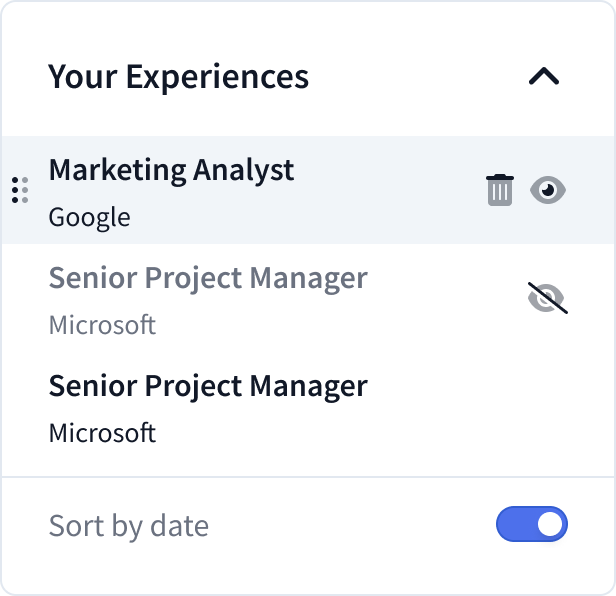The height and width of the screenshot is (596, 616).
Task: Click the Your Experiences heading
Action: [x=178, y=77]
